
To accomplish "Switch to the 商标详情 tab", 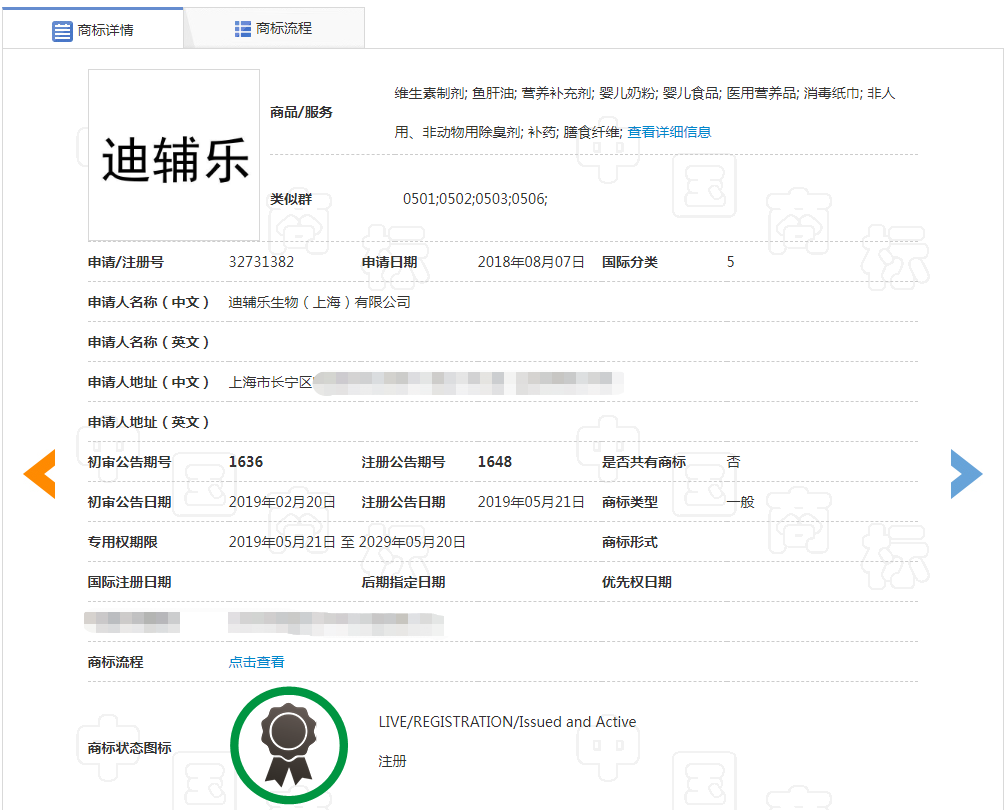I will pyautogui.click(x=93, y=29).
